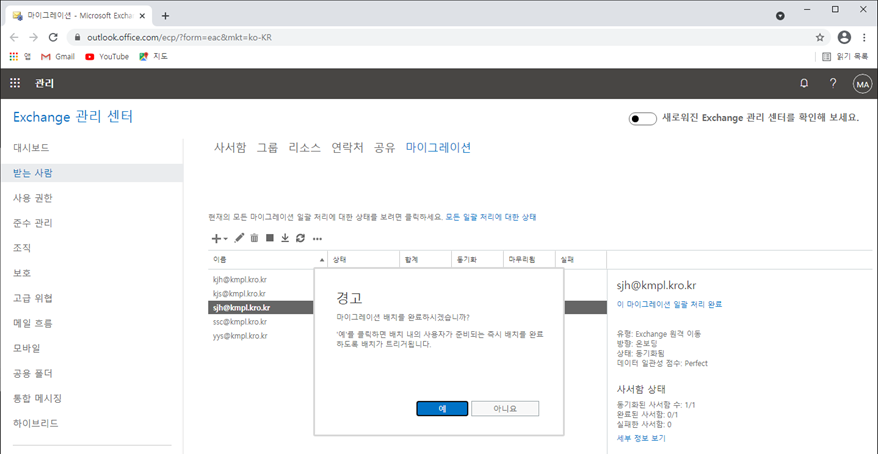Image resolution: width=878 pixels, height=454 pixels.
Task: Click browser forward arrow
Action: [34, 38]
